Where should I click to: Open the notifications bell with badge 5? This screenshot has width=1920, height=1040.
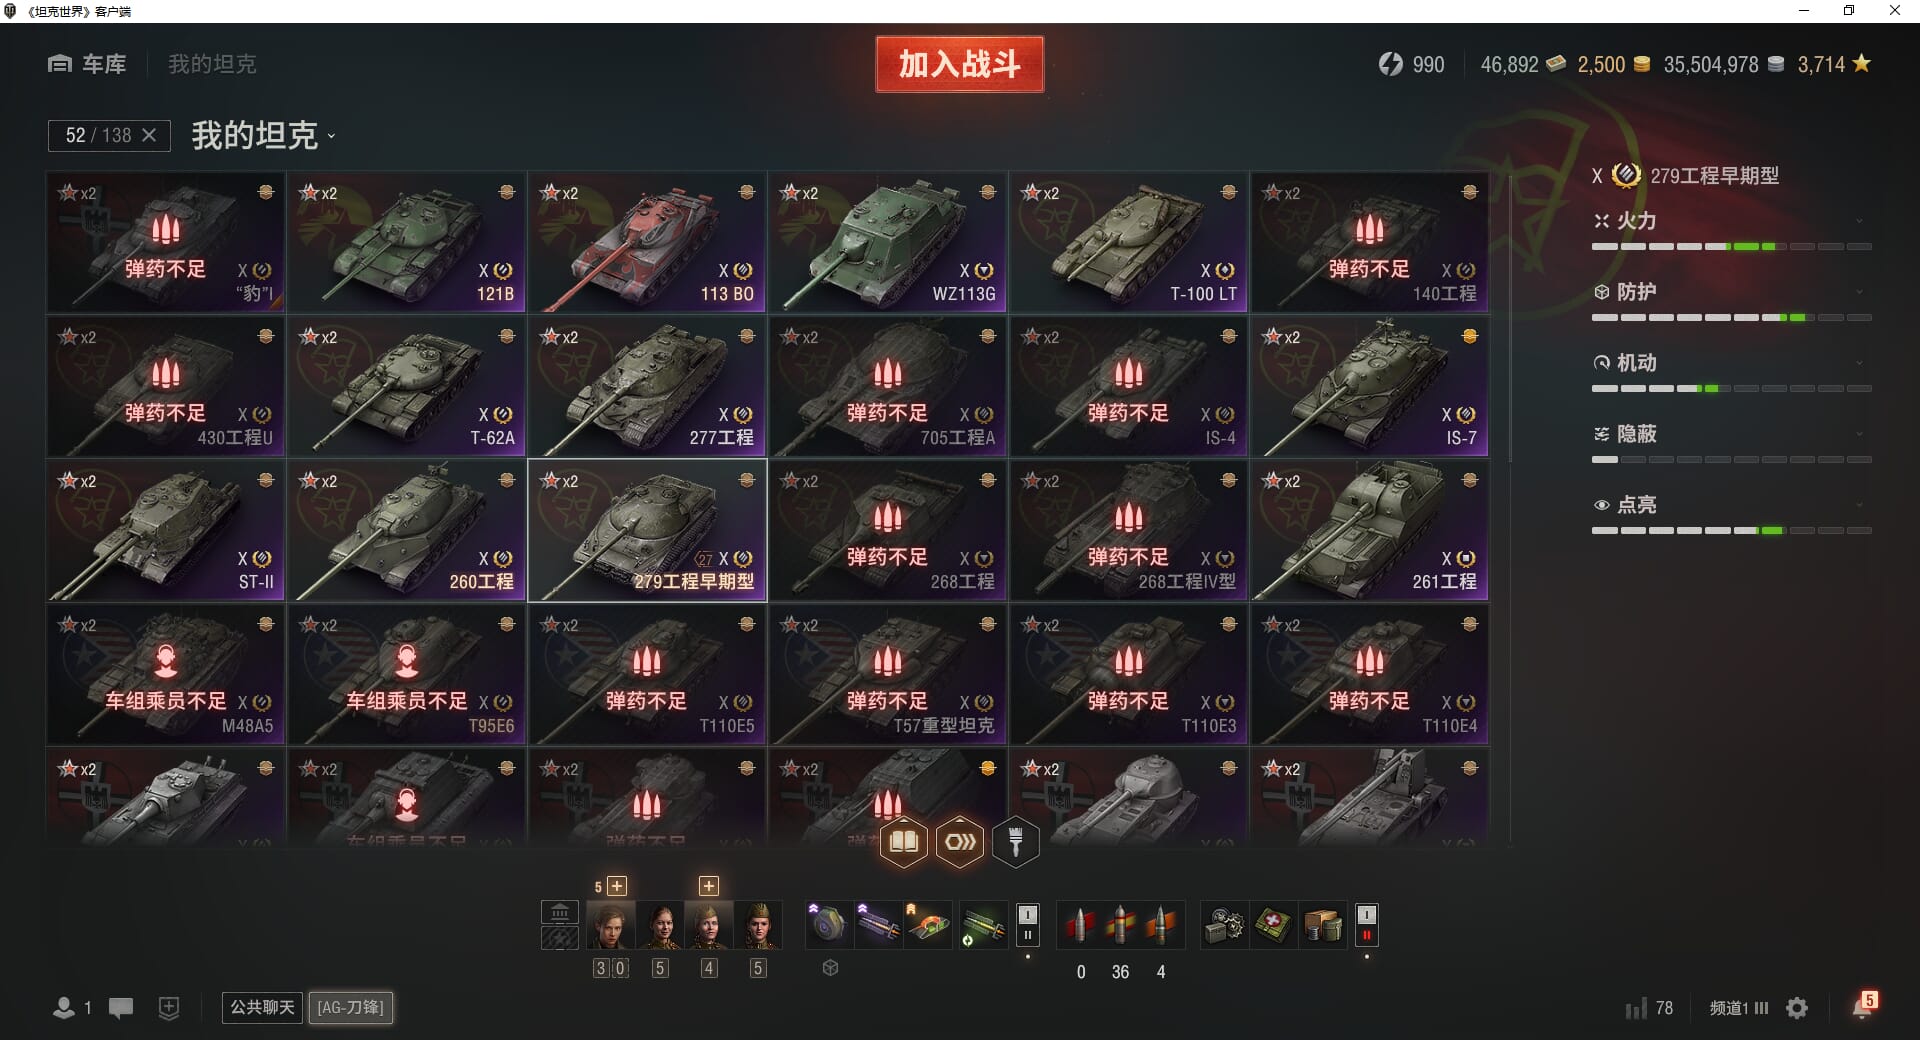1863,1006
